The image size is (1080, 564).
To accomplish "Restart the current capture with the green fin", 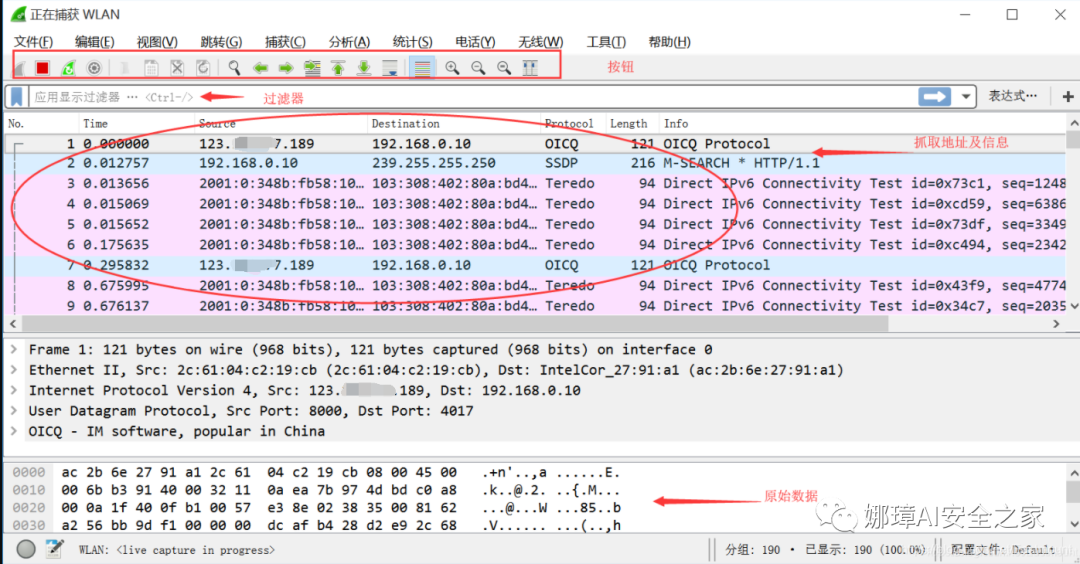I will pos(68,67).
